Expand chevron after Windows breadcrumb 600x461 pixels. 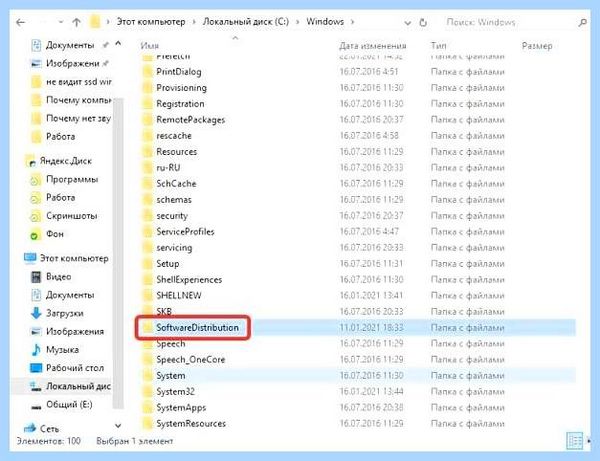click(x=352, y=22)
